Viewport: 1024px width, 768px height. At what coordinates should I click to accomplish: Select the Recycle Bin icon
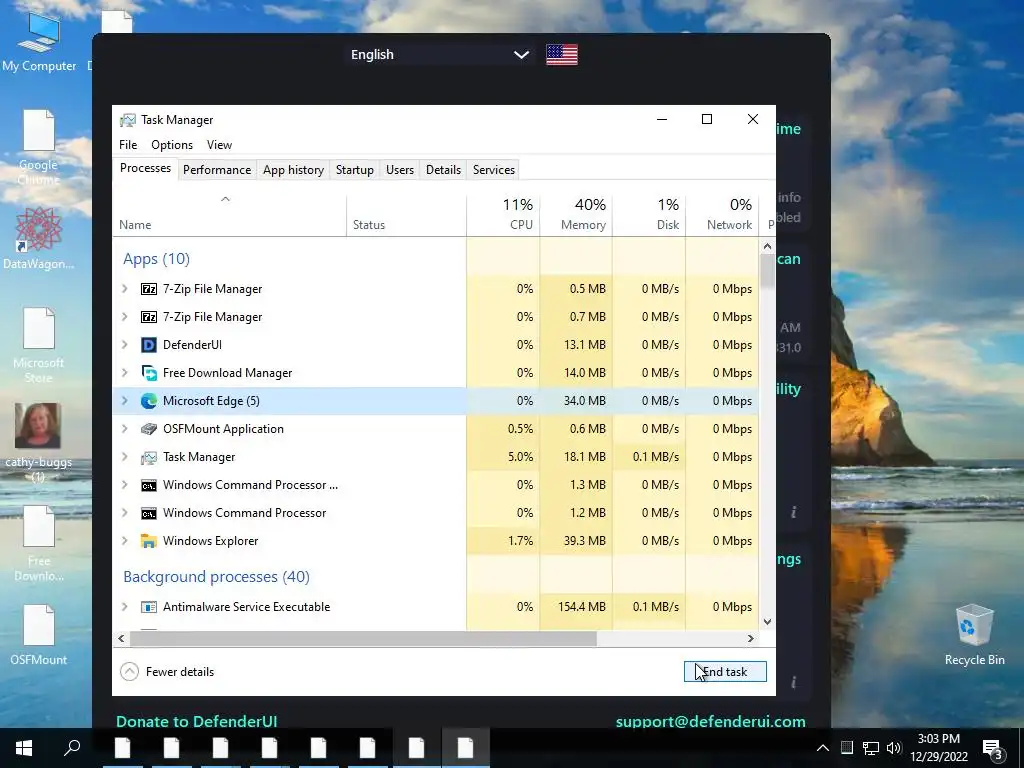coord(974,635)
